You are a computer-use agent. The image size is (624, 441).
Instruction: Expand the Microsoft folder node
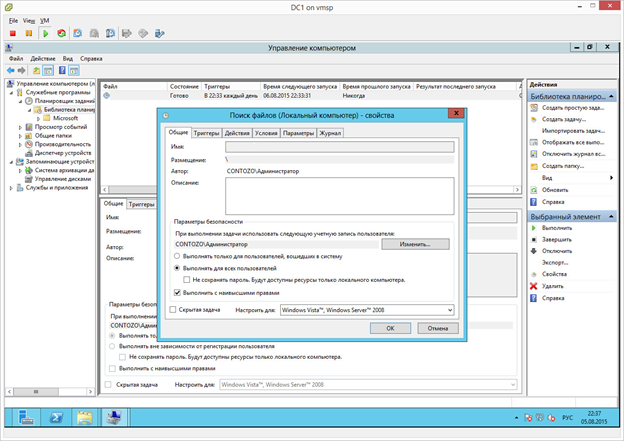point(39,119)
